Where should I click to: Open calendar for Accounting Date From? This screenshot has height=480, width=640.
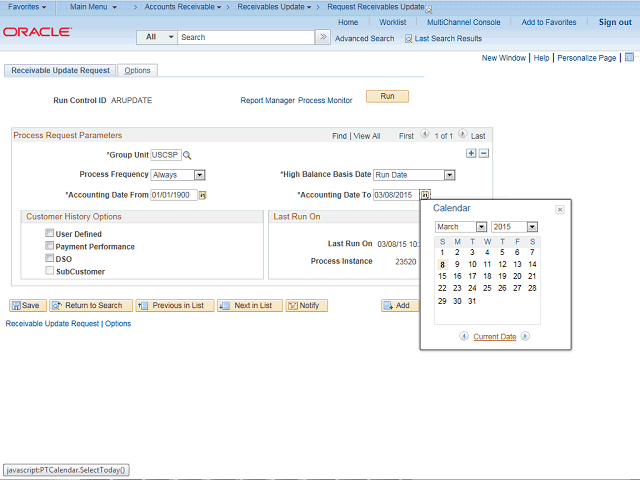point(202,196)
